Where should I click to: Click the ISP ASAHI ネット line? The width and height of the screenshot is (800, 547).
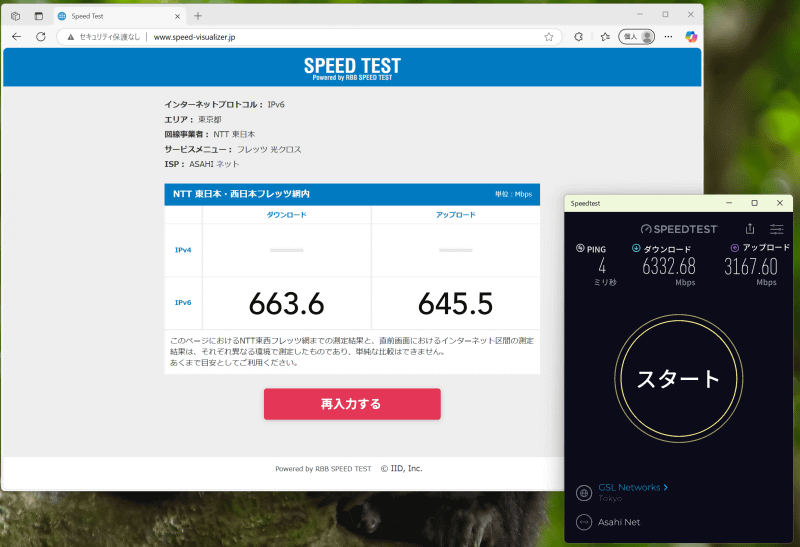coord(202,164)
